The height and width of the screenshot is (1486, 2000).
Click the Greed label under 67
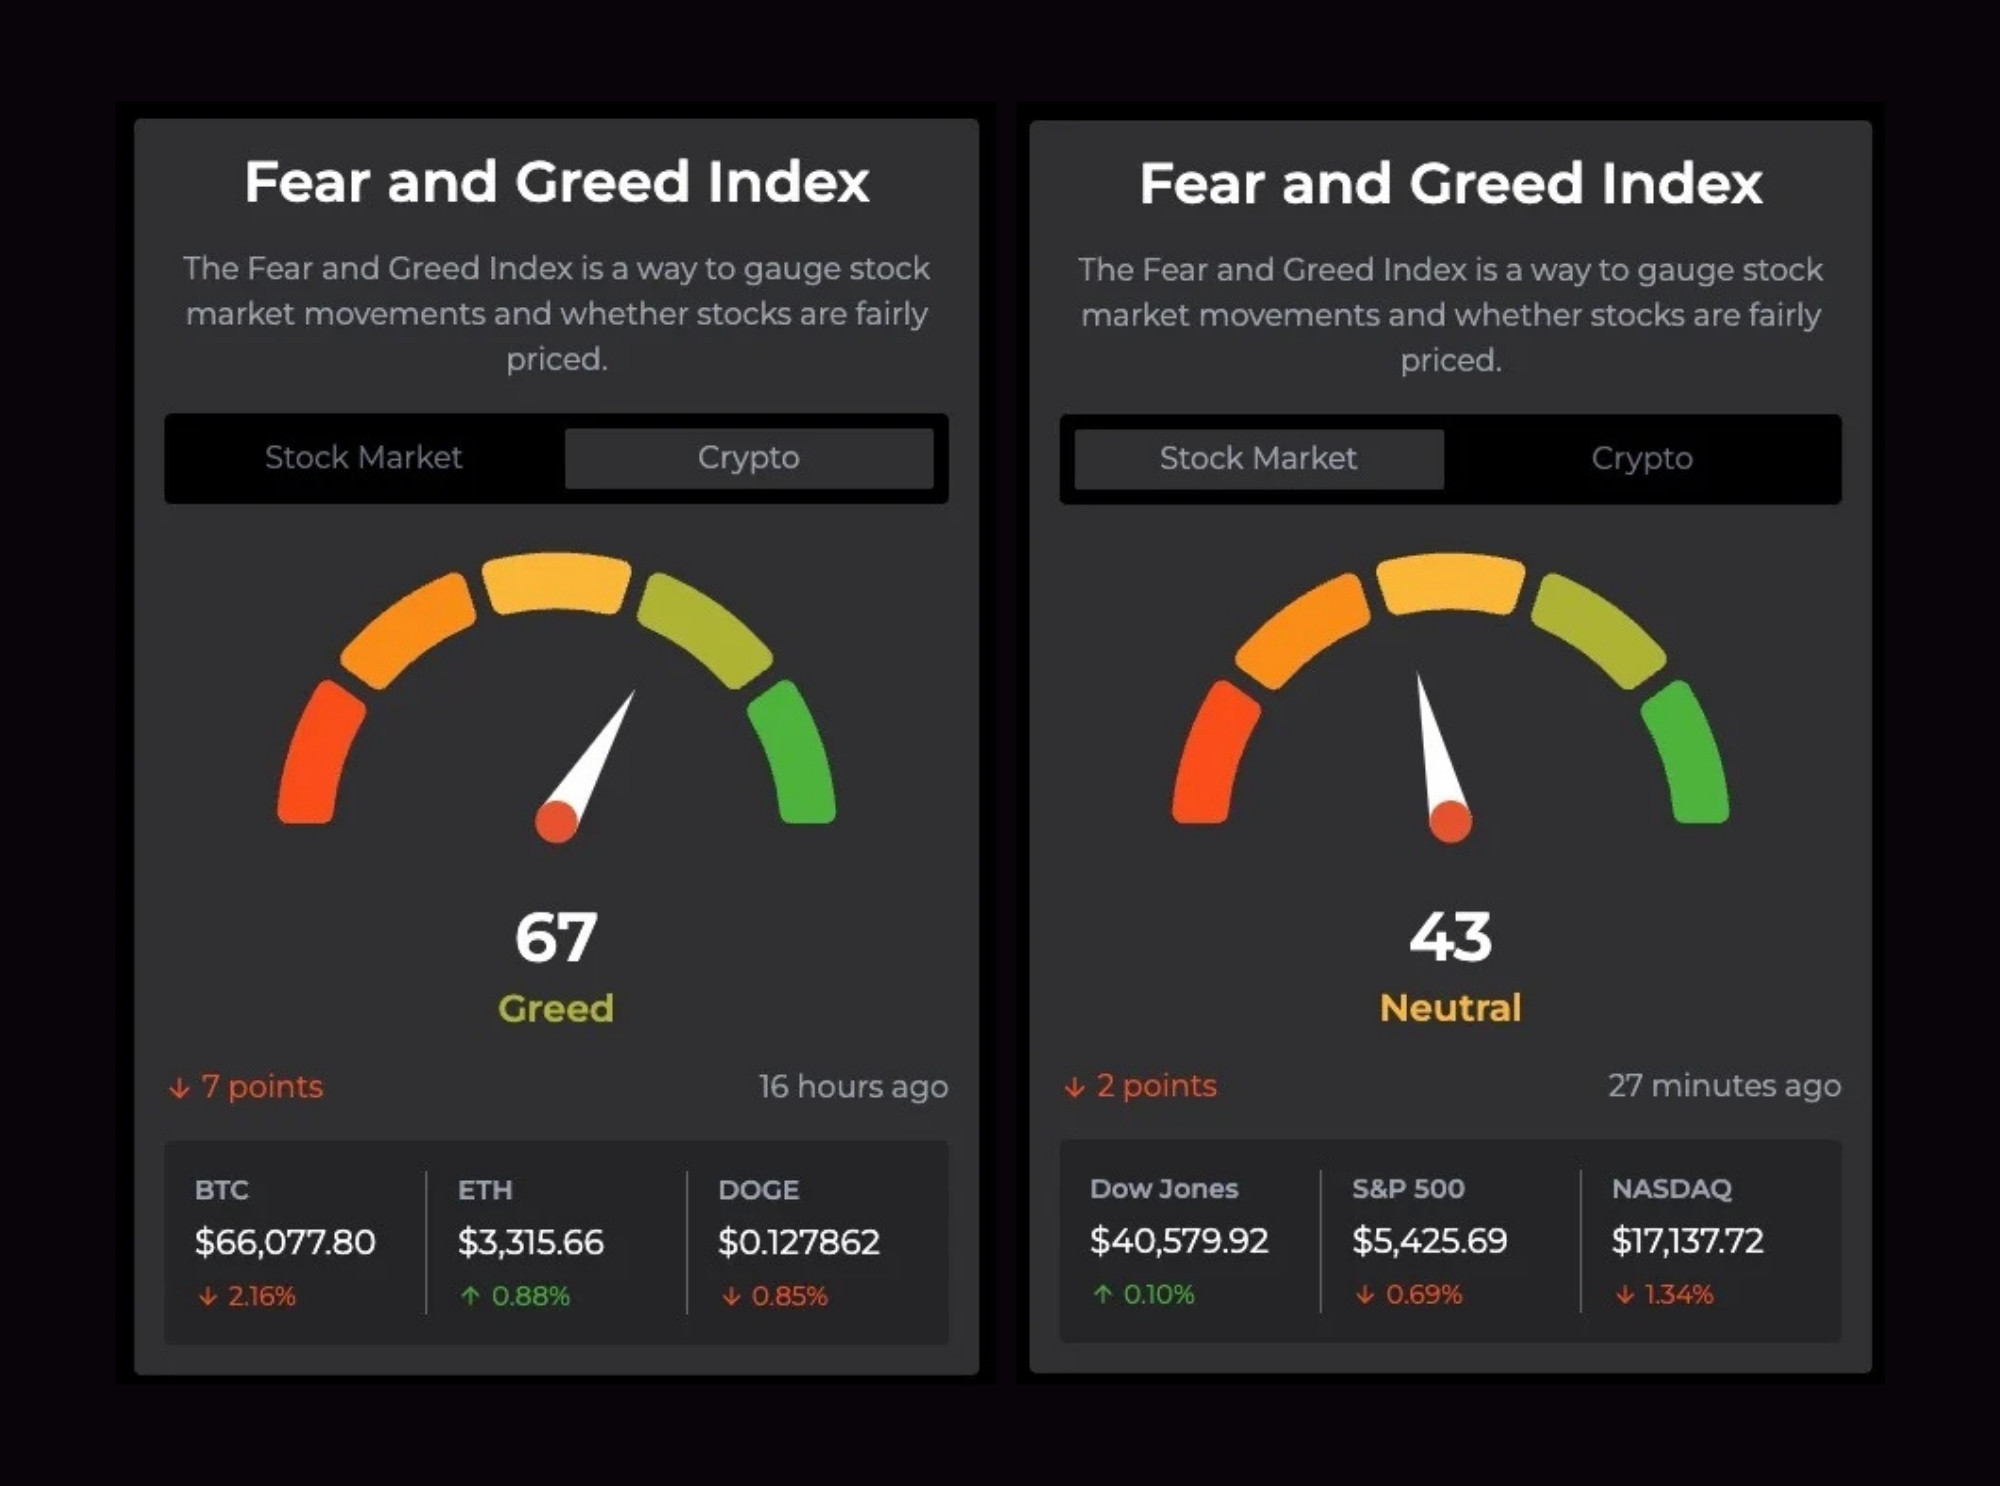pos(556,1009)
